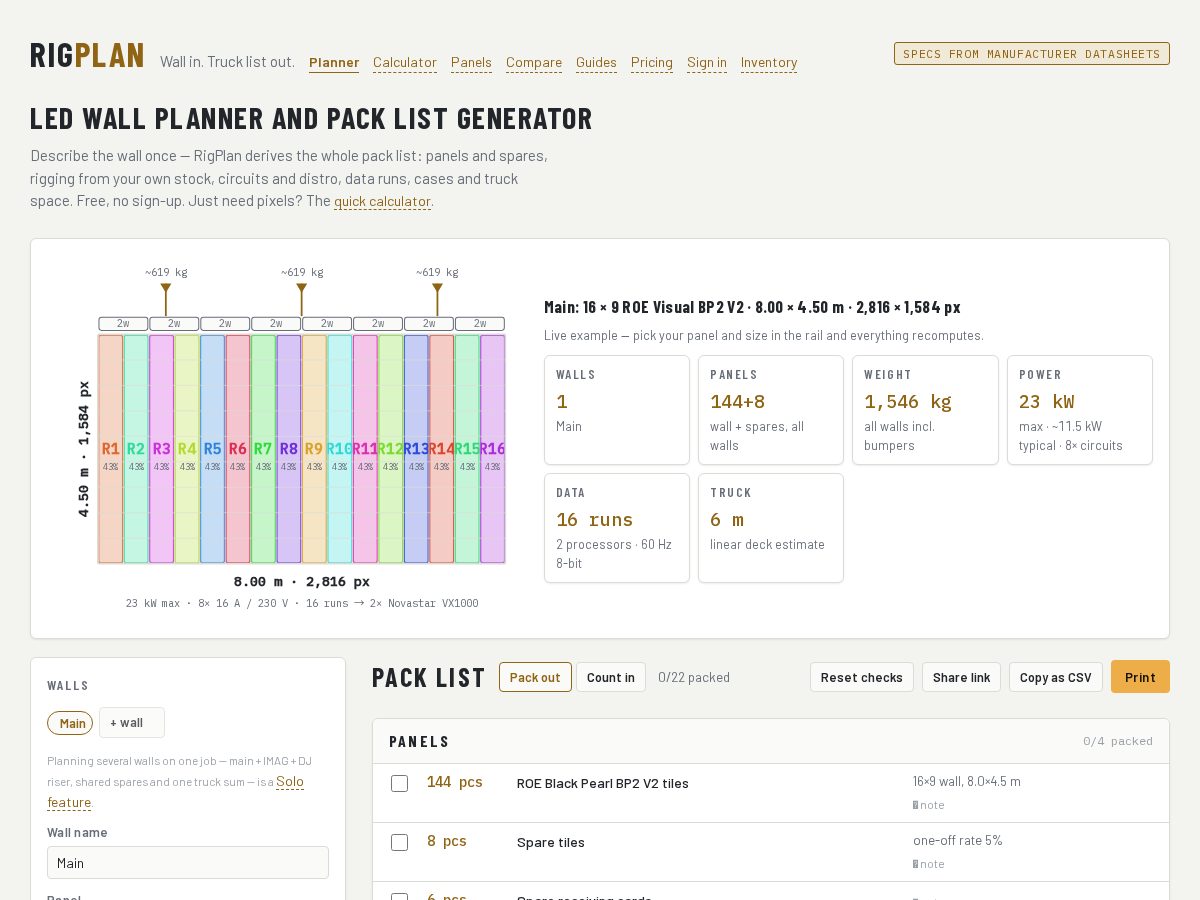This screenshot has height=900, width=1200.
Task: Add another wall with + wall
Action: (x=131, y=723)
